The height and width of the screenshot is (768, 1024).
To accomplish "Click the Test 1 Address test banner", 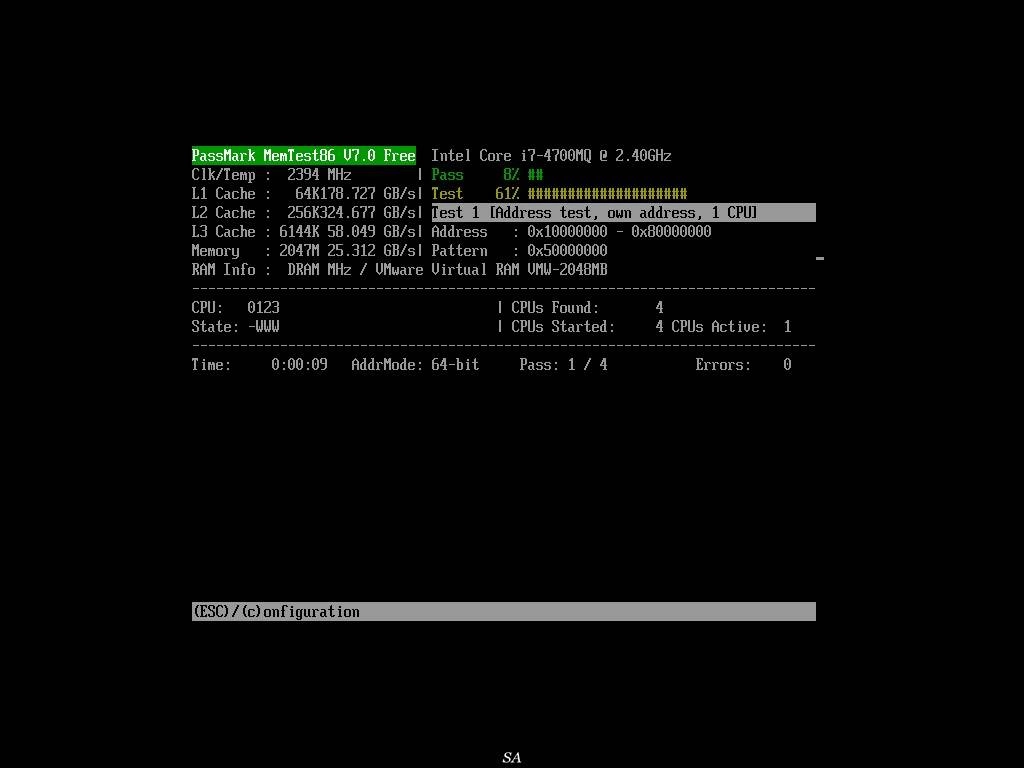I will click(624, 212).
